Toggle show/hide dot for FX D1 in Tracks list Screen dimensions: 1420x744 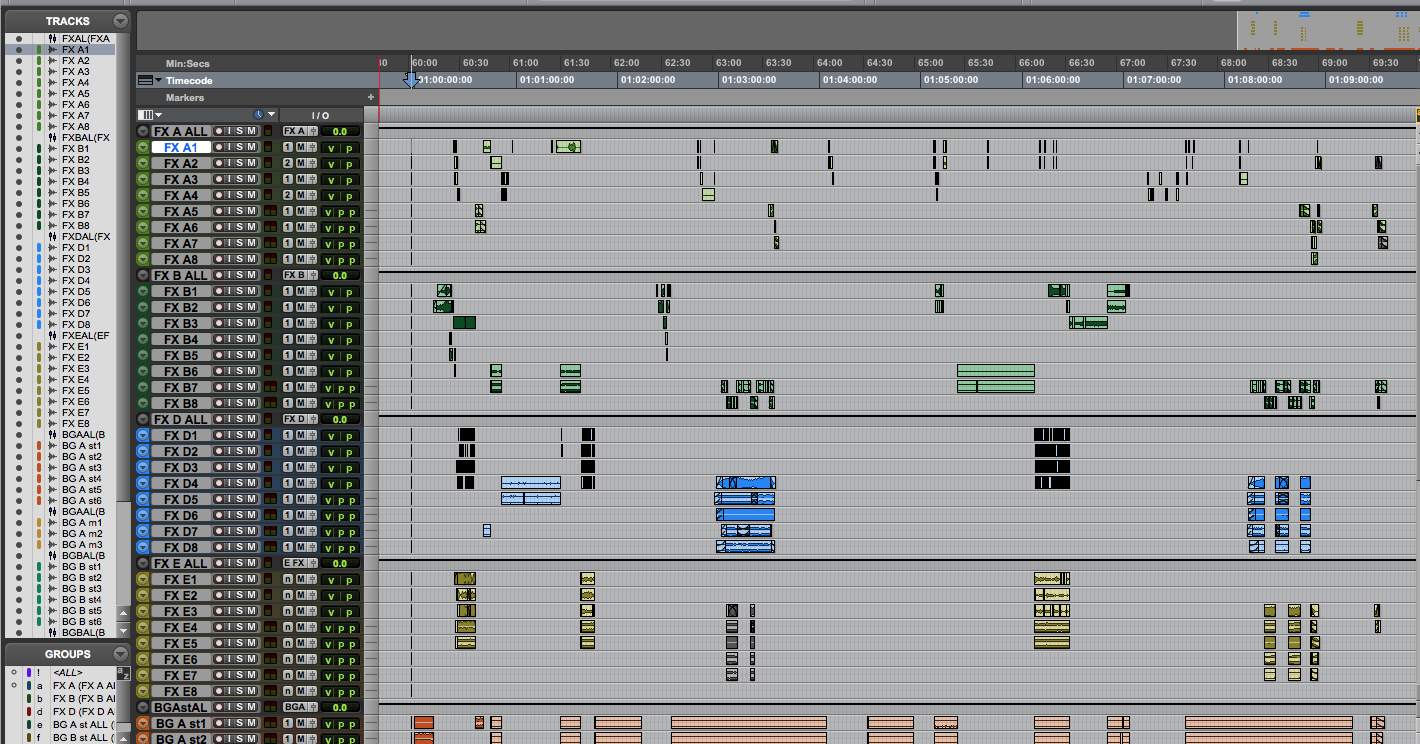click(x=19, y=247)
